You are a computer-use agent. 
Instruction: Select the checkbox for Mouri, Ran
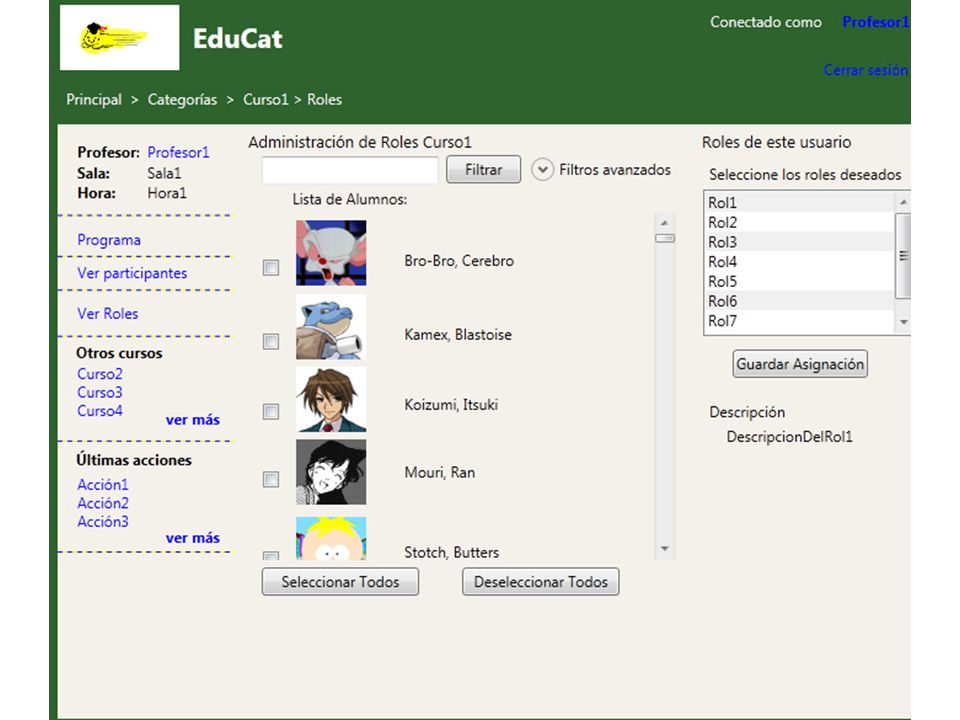coord(271,479)
